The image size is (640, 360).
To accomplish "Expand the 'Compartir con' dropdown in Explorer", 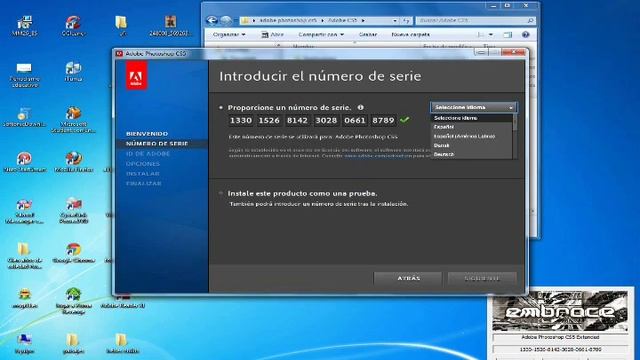I will point(321,35).
